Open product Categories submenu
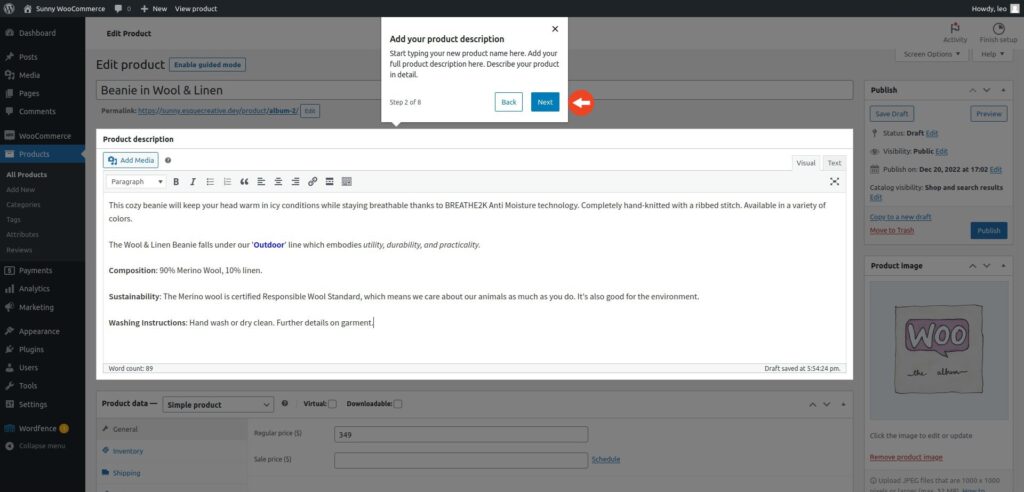 click(23, 205)
